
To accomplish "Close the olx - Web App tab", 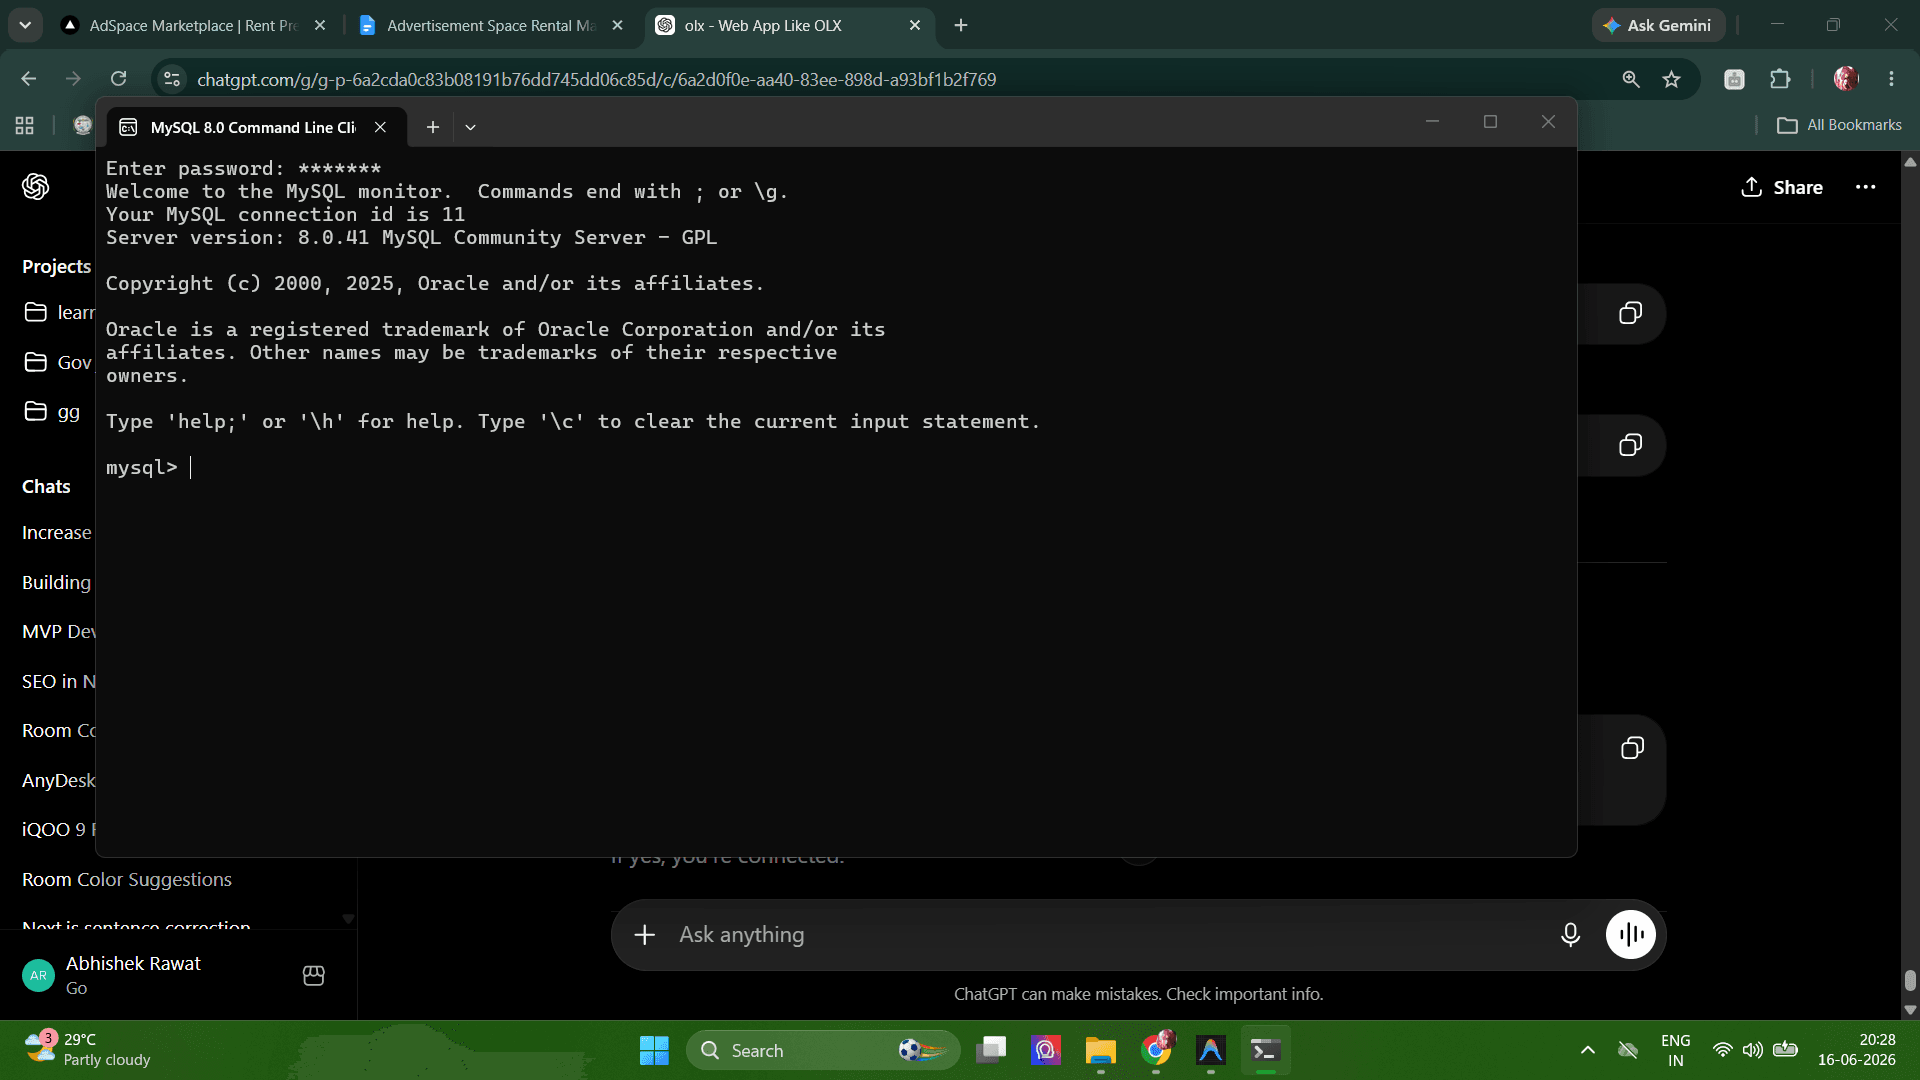I will tap(915, 25).
